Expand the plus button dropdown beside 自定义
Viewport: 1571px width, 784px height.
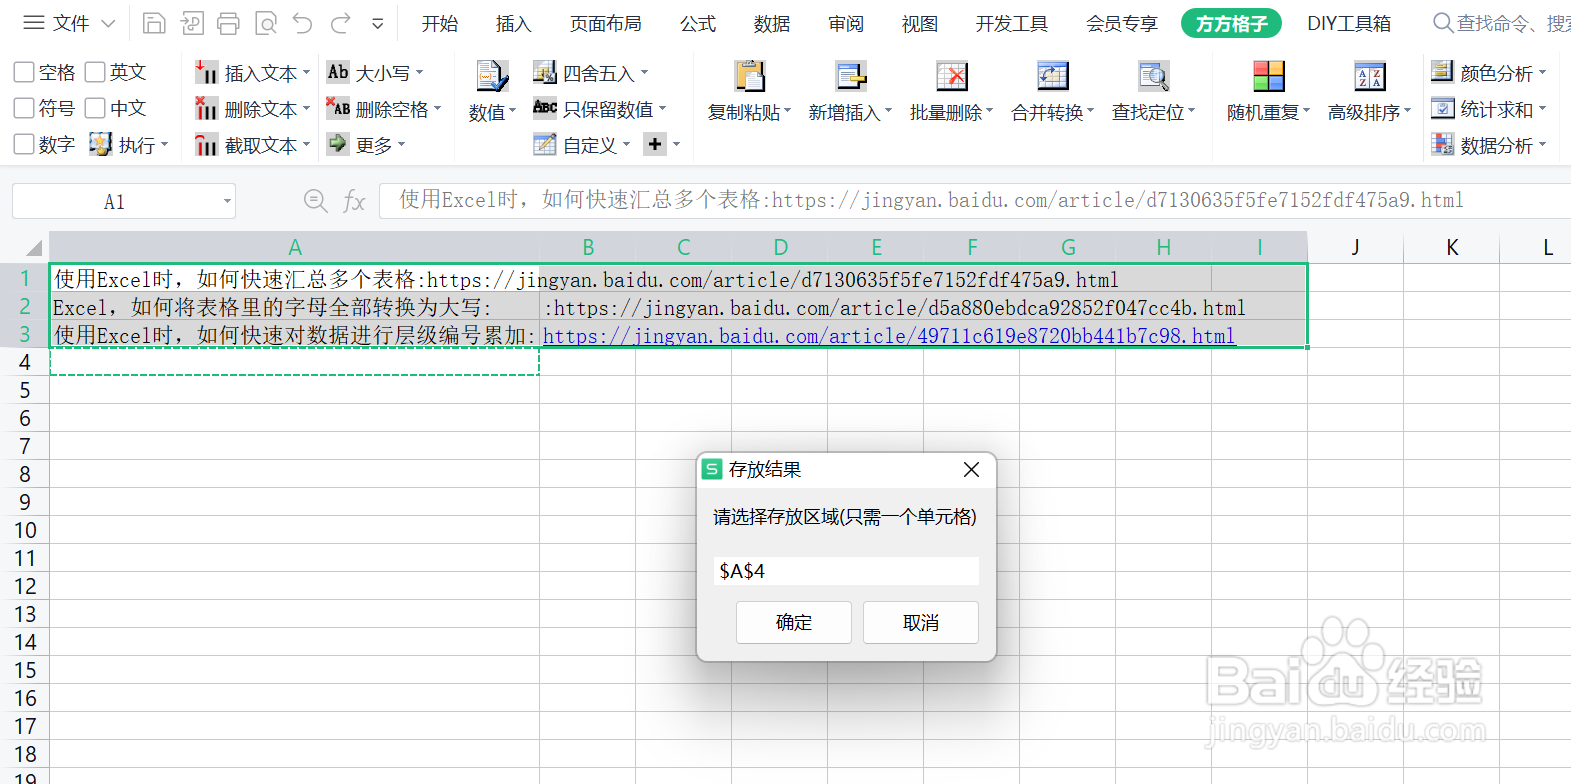pyautogui.click(x=677, y=145)
